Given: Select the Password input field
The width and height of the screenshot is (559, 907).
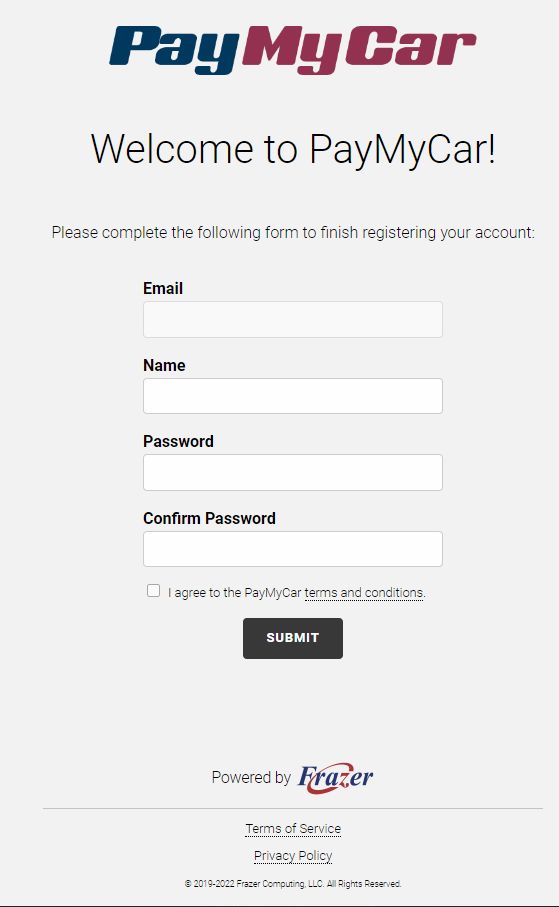Looking at the screenshot, I should tap(293, 473).
